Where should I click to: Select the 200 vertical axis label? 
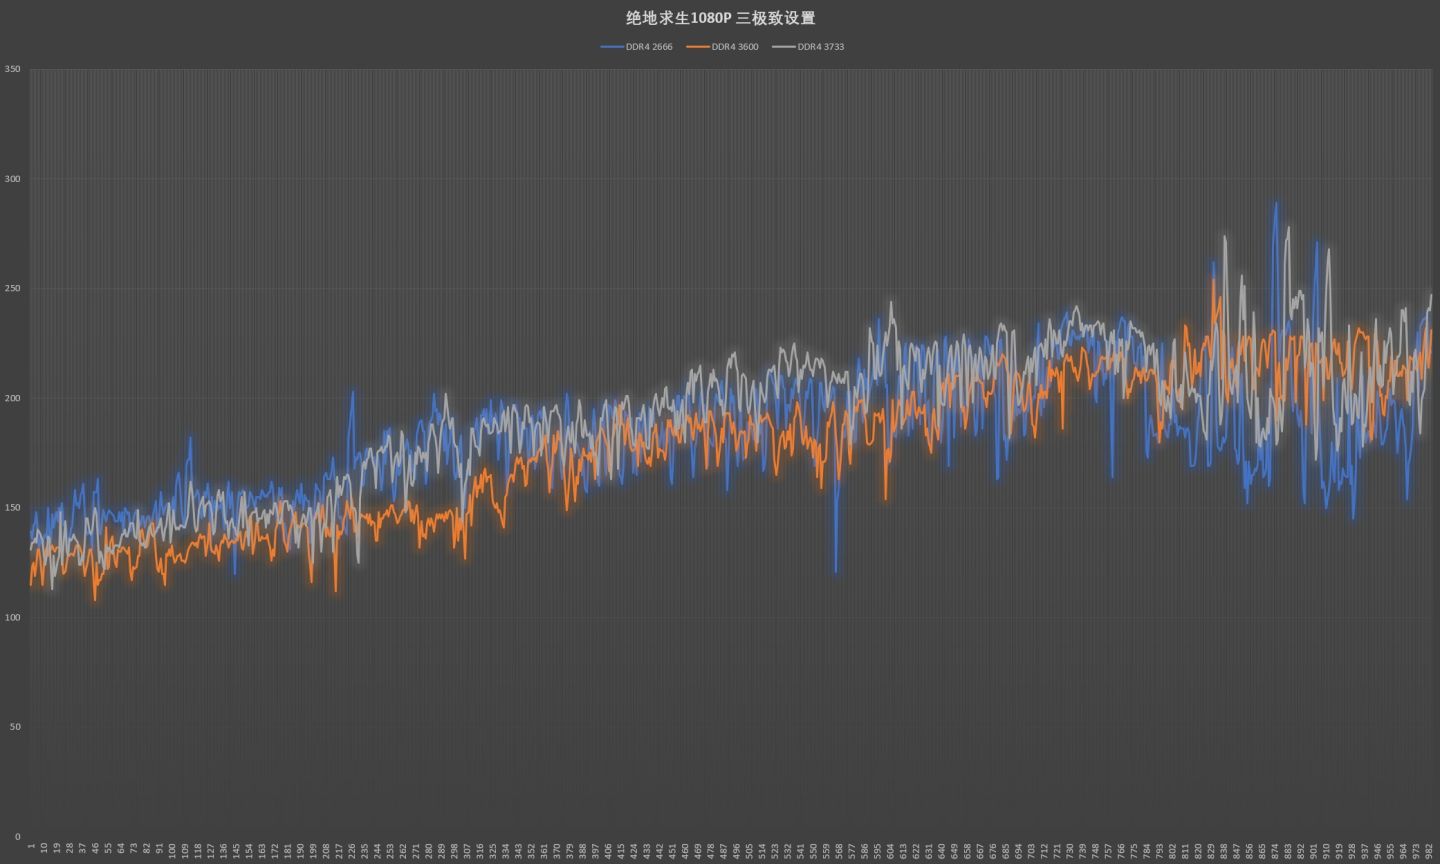pyautogui.click(x=12, y=398)
